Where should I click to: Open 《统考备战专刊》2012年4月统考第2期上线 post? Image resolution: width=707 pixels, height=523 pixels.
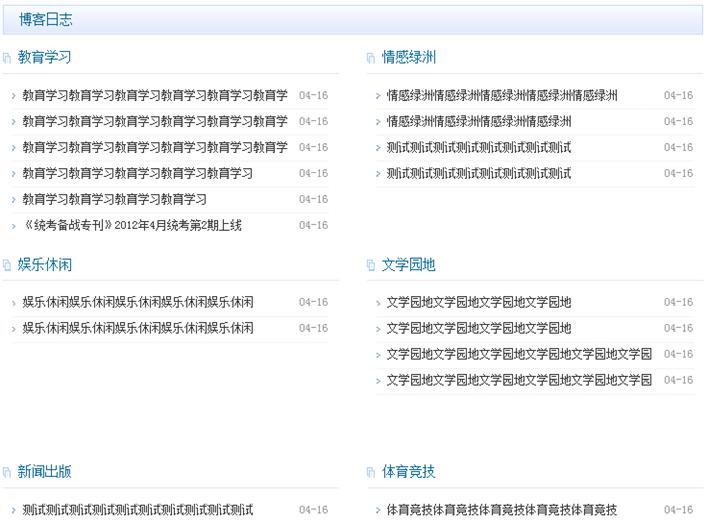click(x=132, y=225)
